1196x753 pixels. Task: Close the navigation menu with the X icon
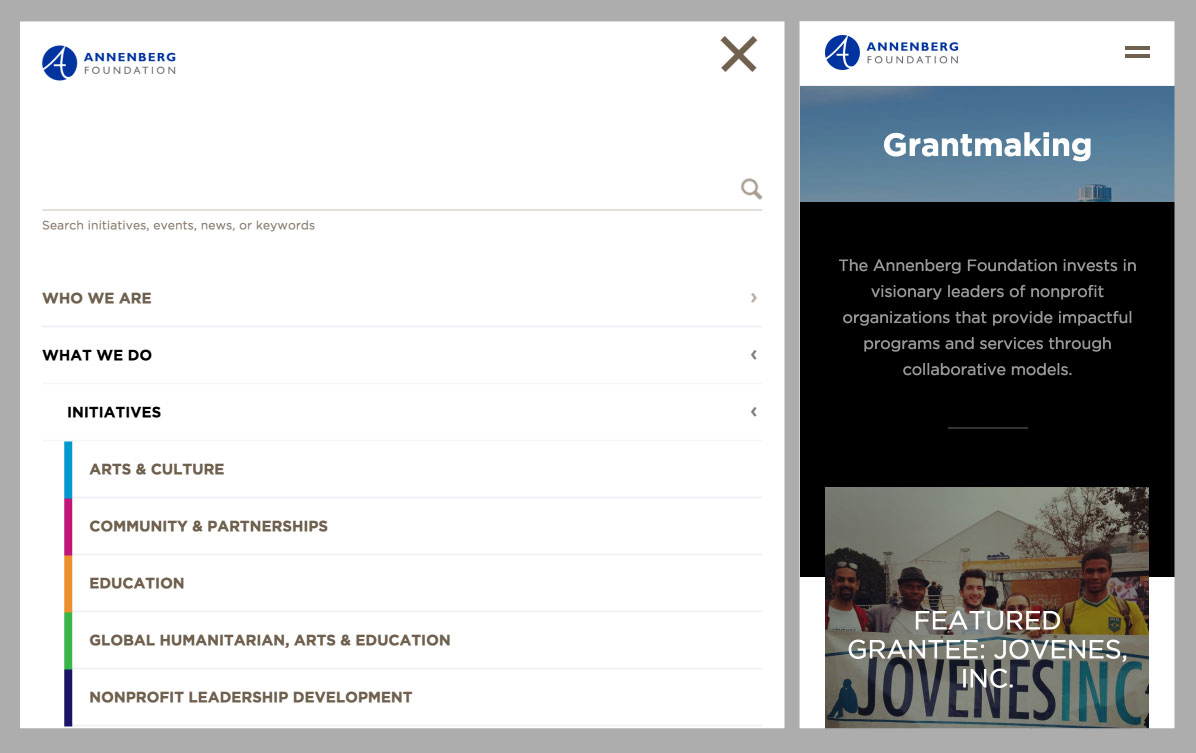point(738,54)
